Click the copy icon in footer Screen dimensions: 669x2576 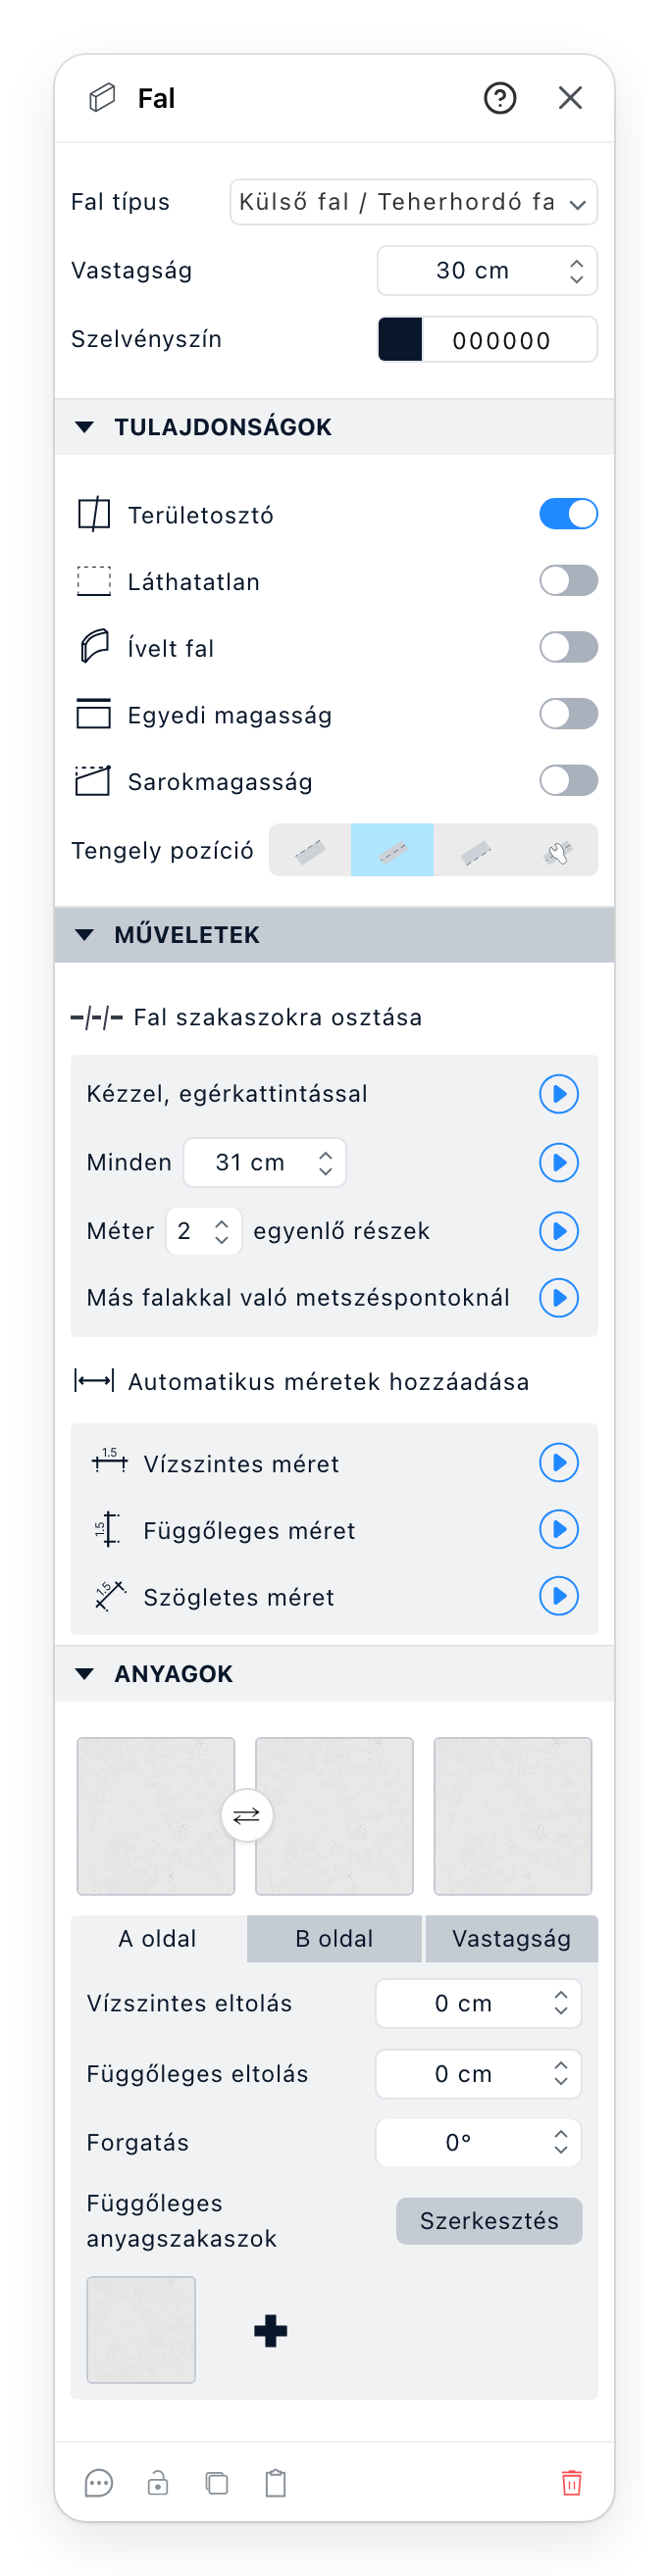pyautogui.click(x=217, y=2483)
